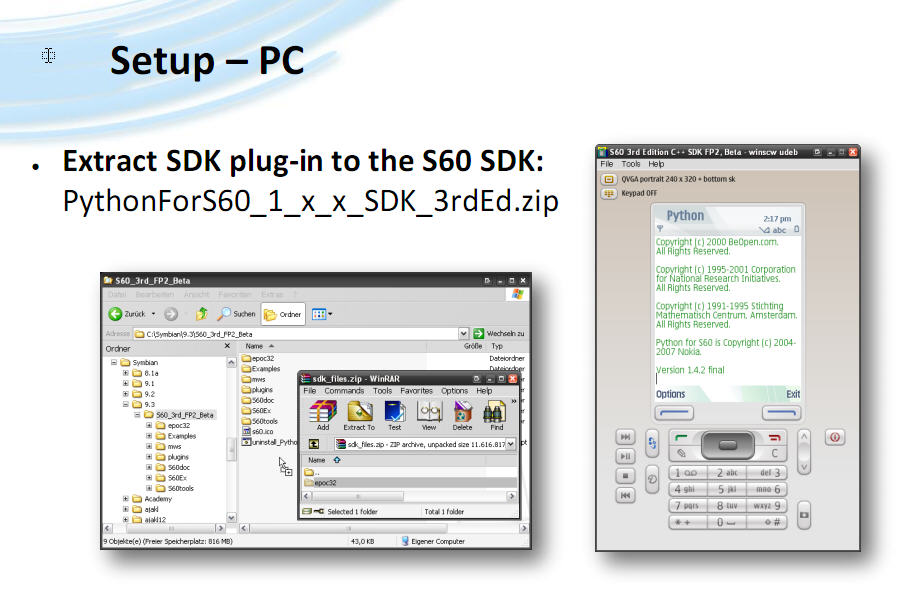The image size is (910, 595).
Task: Click the Wechseln zu go button
Action: tap(499, 334)
